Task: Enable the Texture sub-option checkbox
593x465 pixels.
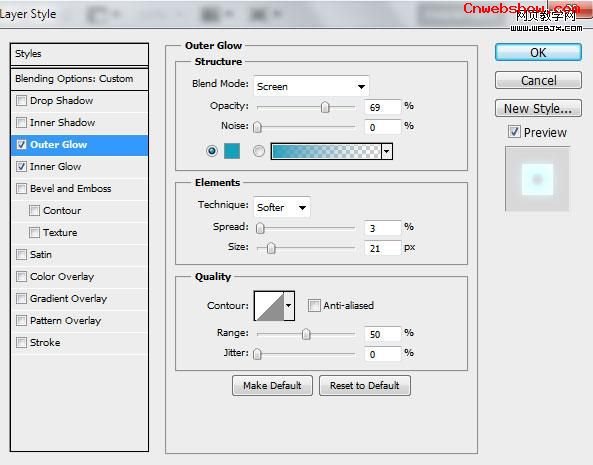Action: pyautogui.click(x=34, y=232)
